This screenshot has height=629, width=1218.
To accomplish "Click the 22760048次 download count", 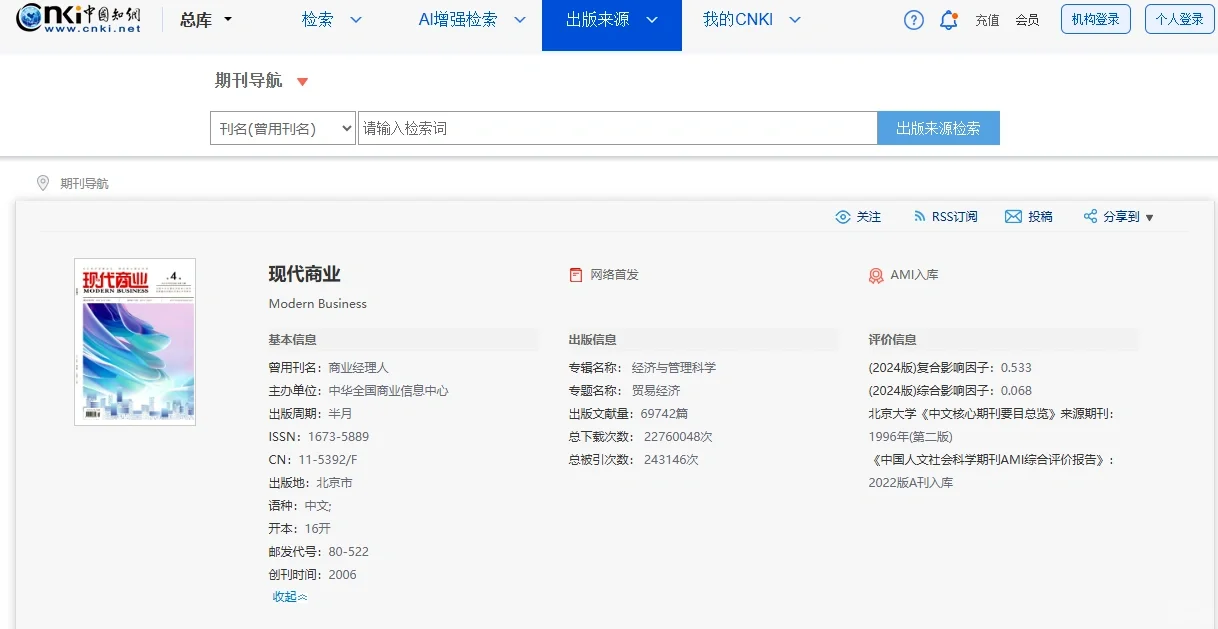I will pyautogui.click(x=678, y=437).
